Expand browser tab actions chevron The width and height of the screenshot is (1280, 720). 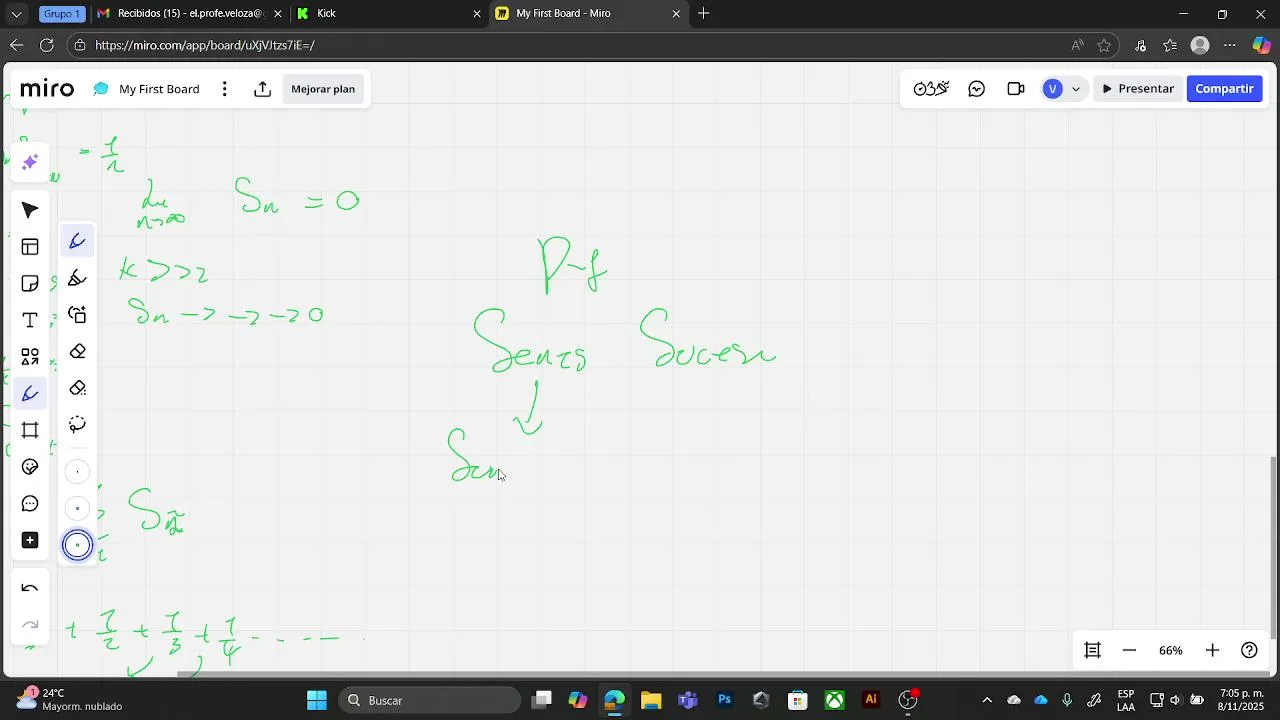[16, 13]
